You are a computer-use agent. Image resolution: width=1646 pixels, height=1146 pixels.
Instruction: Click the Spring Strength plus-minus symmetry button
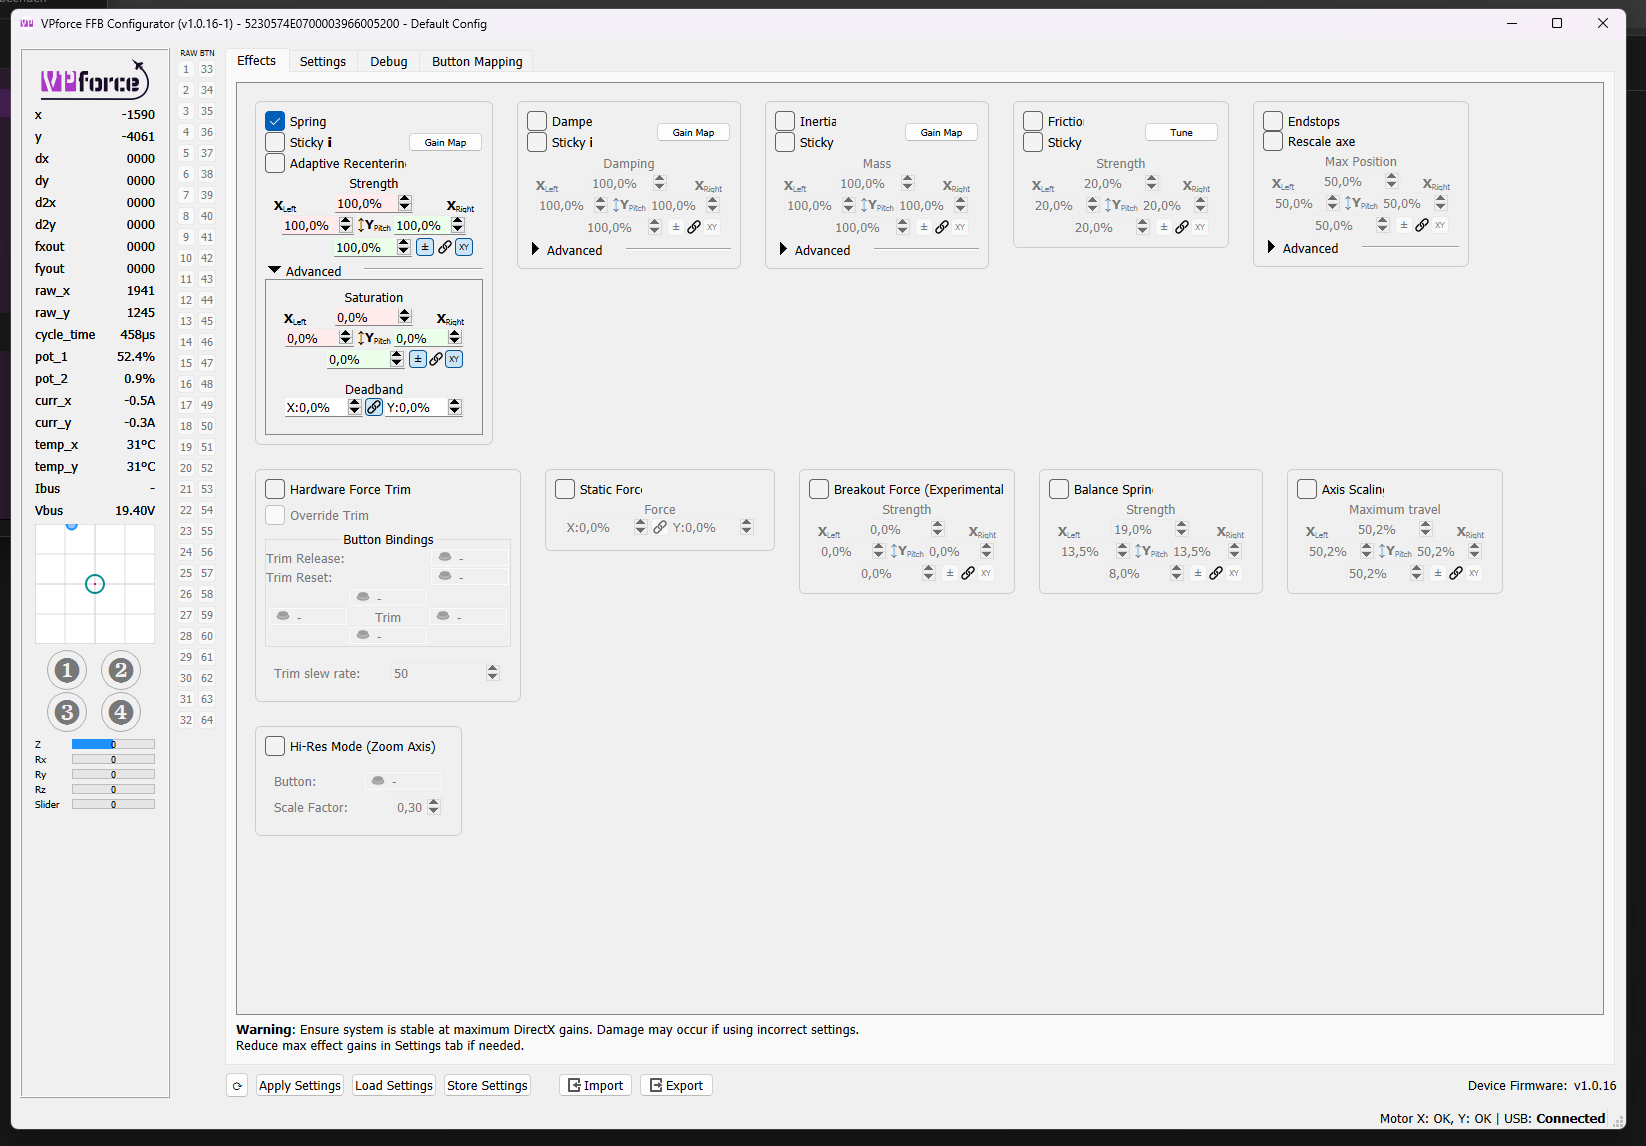click(x=425, y=247)
